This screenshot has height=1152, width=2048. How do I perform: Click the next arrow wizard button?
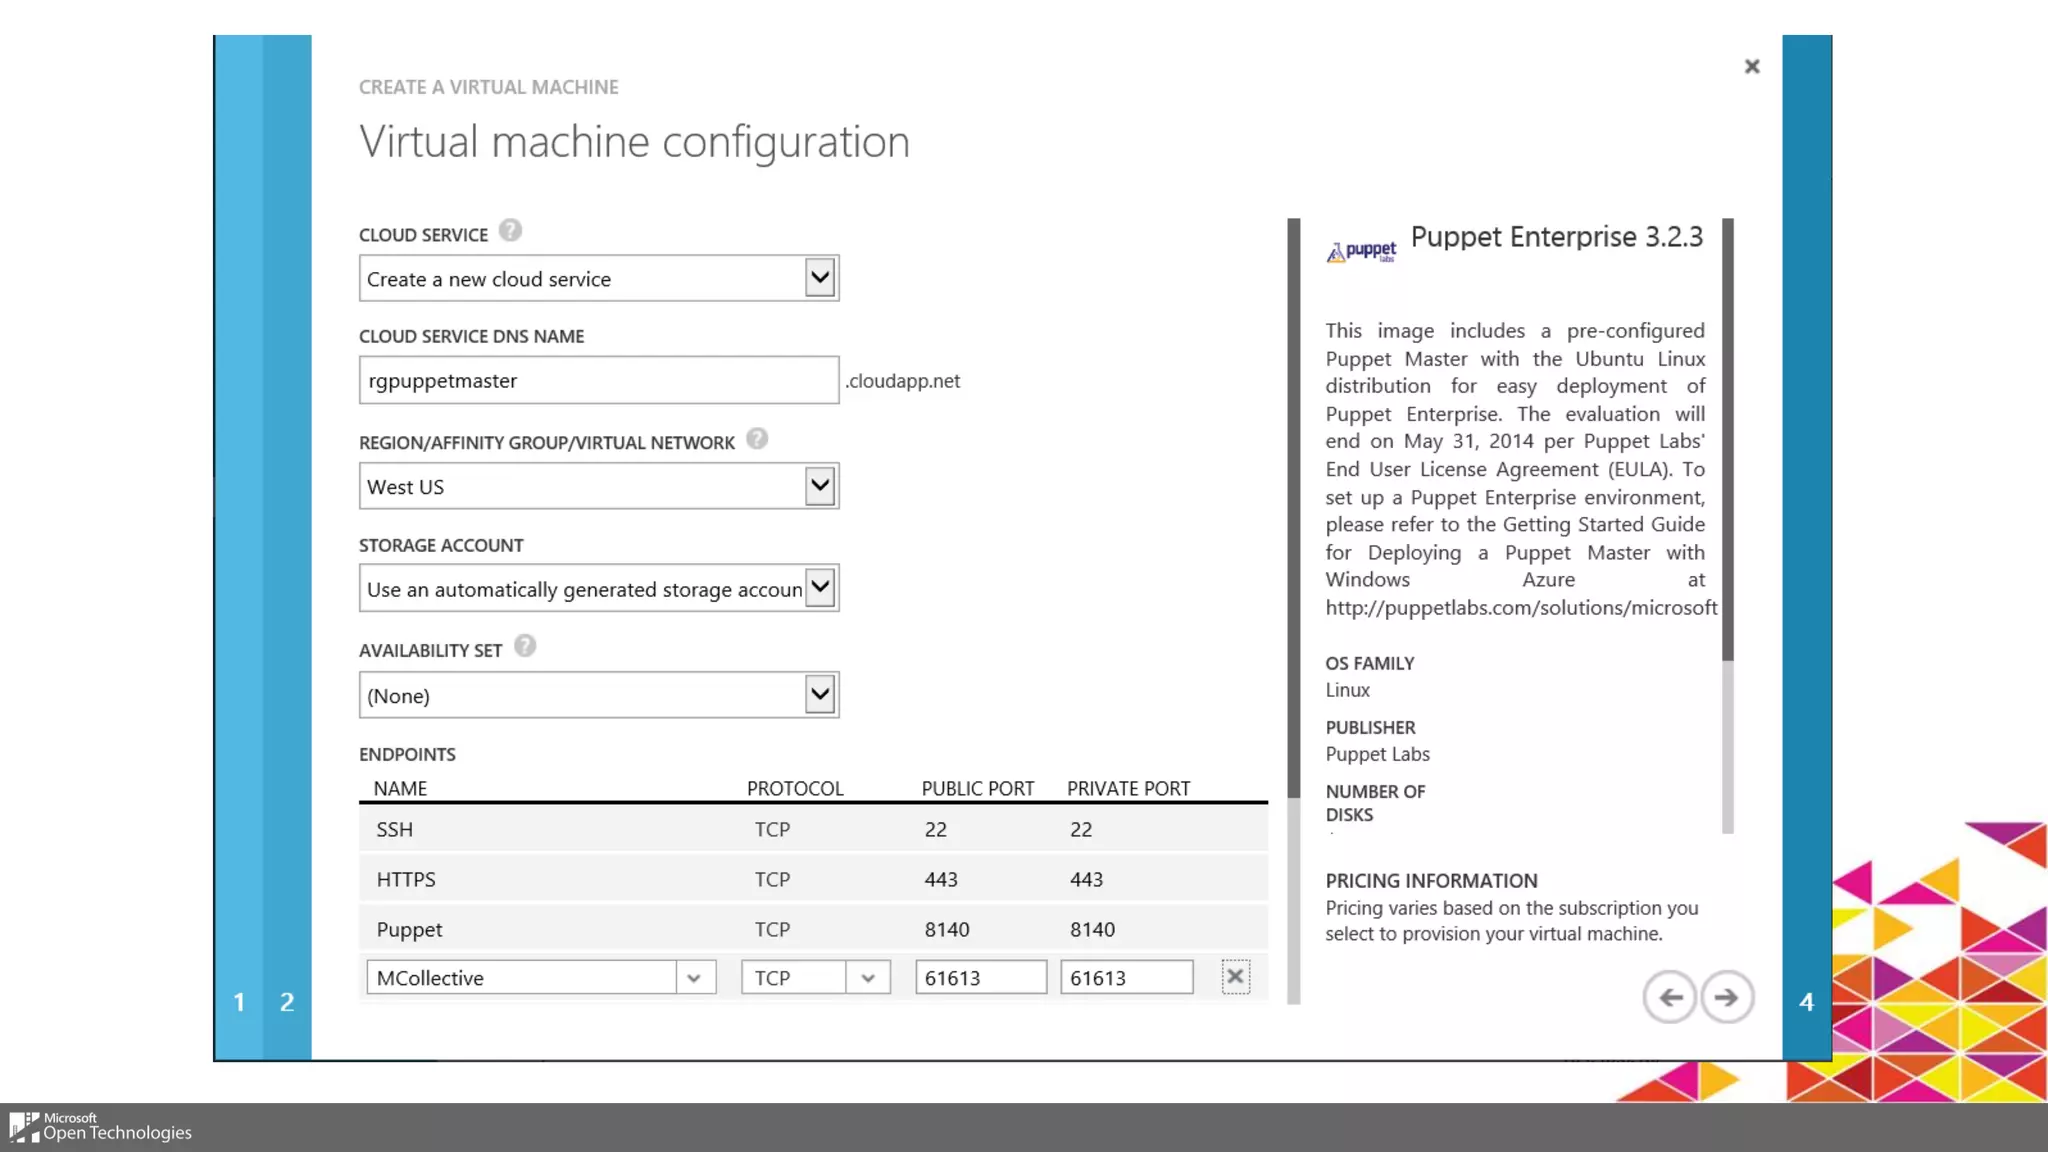[1727, 997]
